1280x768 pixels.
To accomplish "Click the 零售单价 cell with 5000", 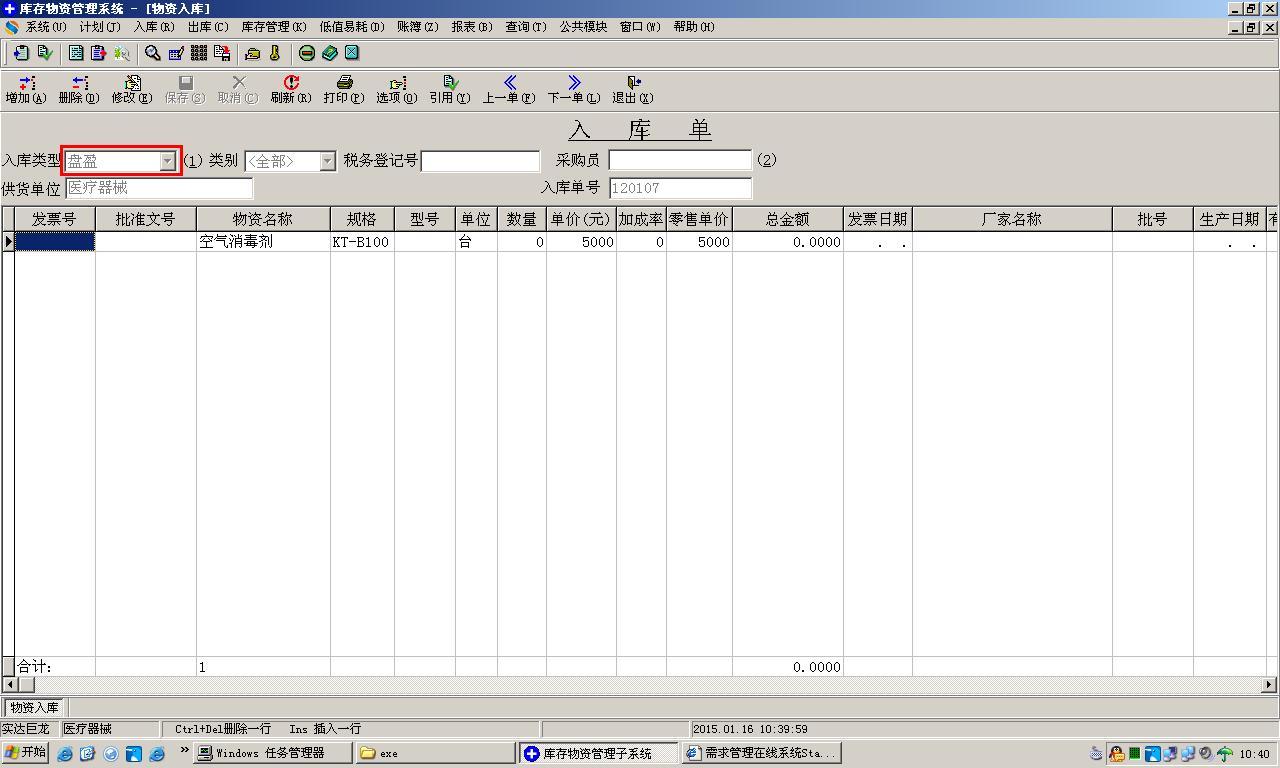I will (x=700, y=242).
